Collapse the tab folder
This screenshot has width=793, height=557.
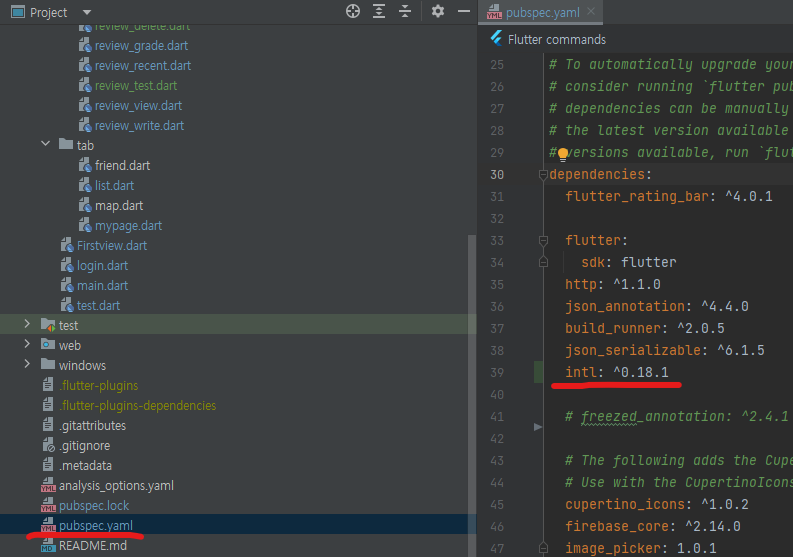tap(46, 144)
